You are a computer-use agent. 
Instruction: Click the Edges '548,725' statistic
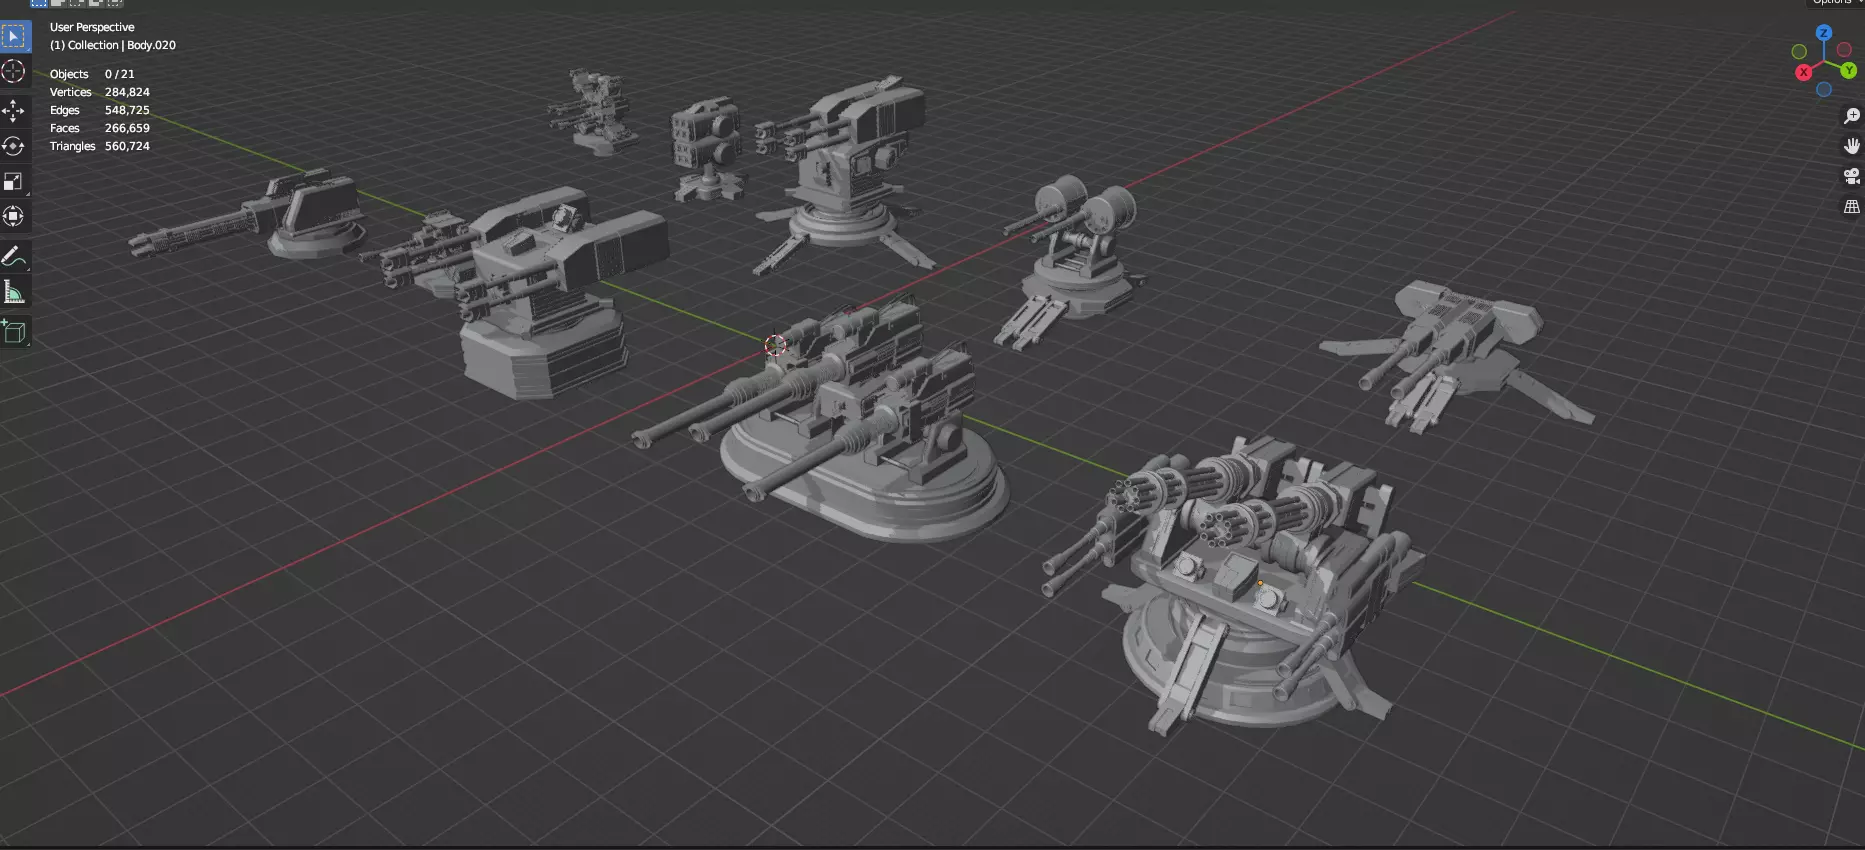127,110
